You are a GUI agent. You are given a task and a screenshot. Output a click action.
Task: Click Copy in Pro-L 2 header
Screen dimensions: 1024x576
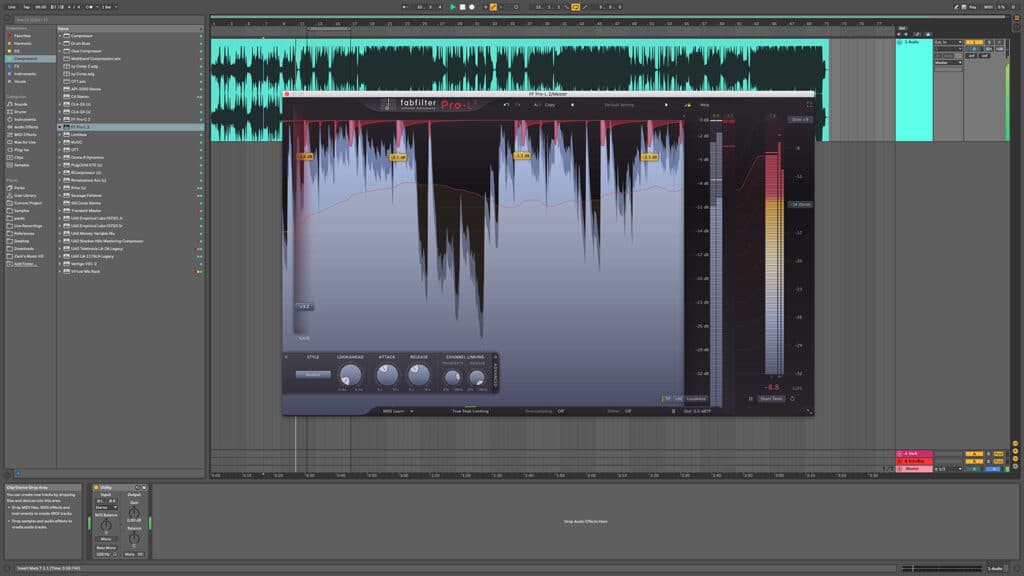(x=550, y=104)
